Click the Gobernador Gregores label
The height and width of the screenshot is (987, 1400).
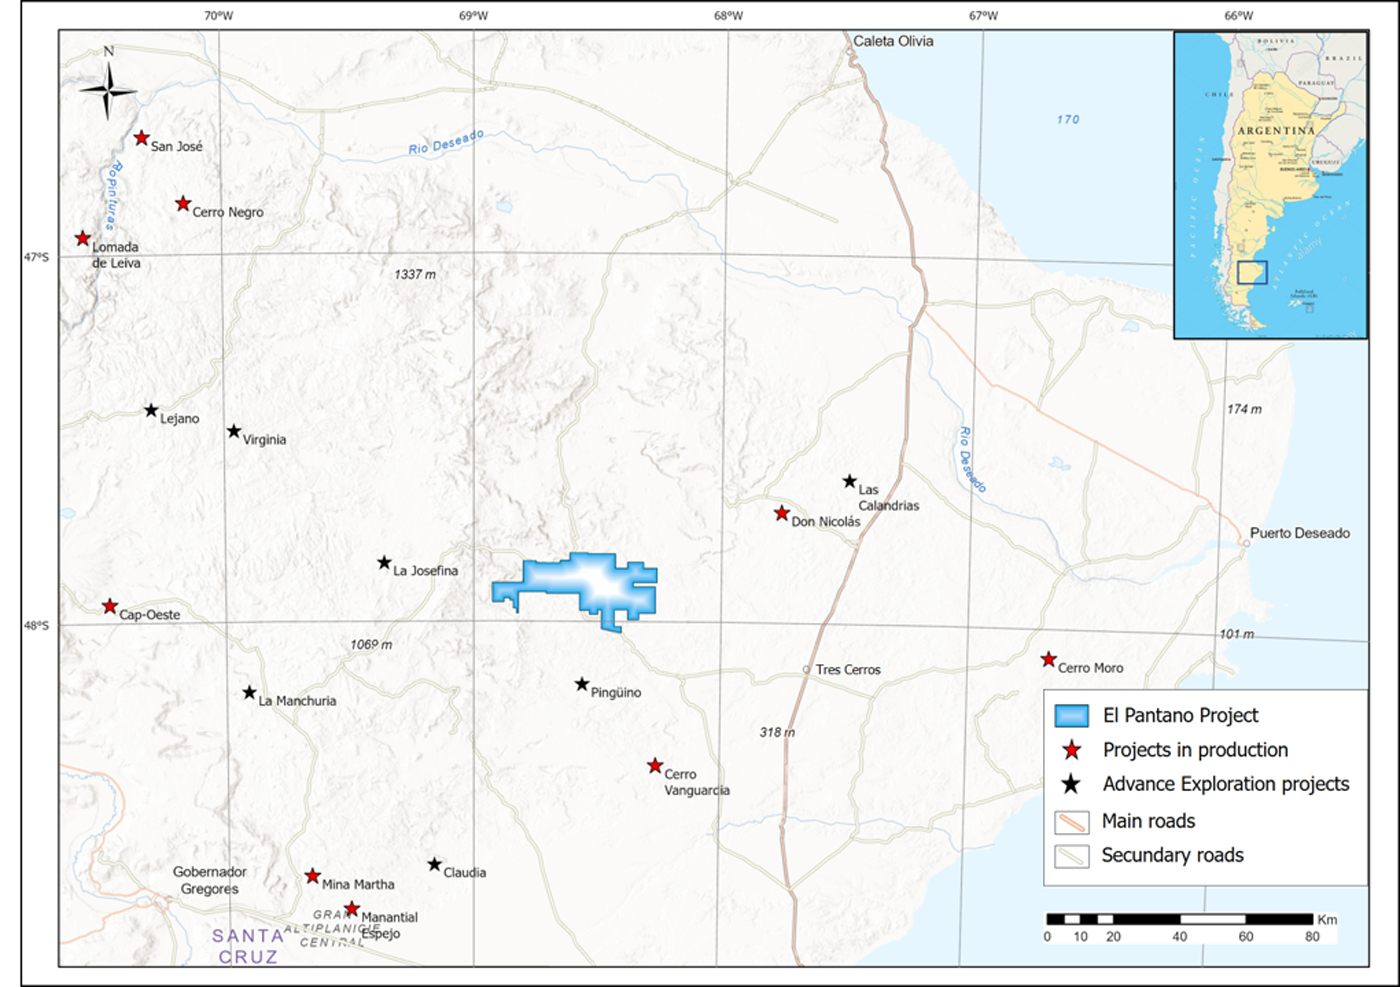[x=209, y=880]
